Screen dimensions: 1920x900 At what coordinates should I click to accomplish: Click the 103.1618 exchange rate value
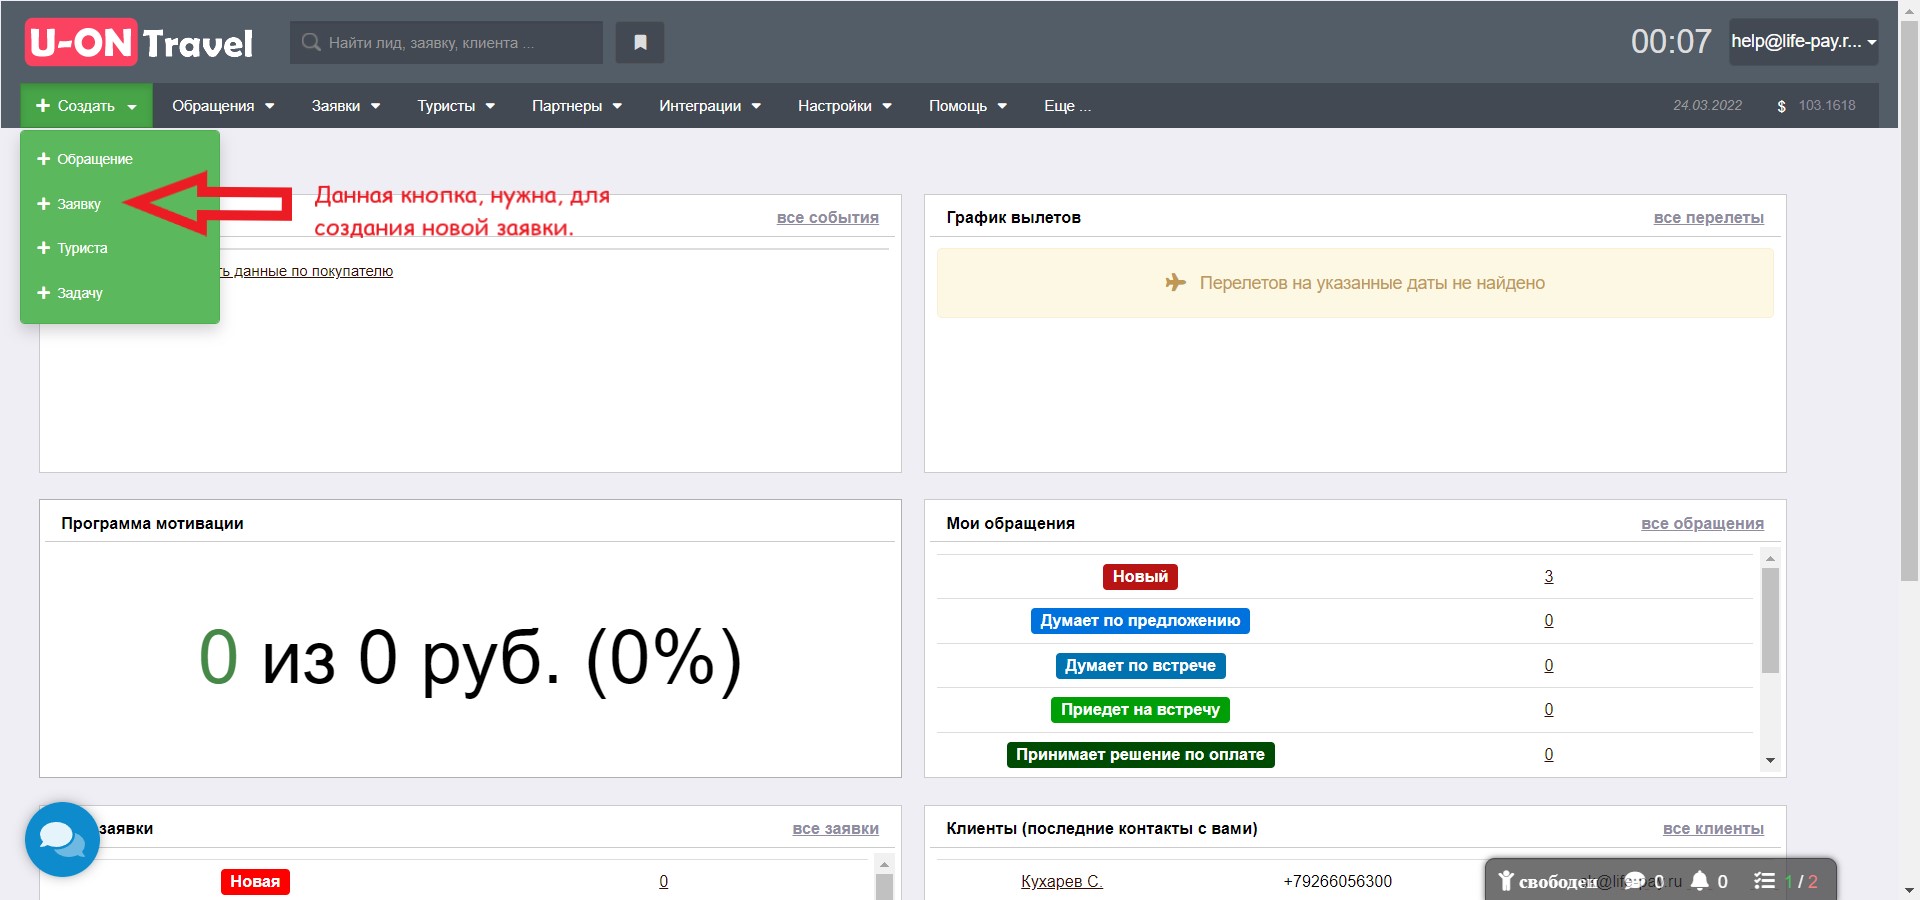[x=1827, y=105]
